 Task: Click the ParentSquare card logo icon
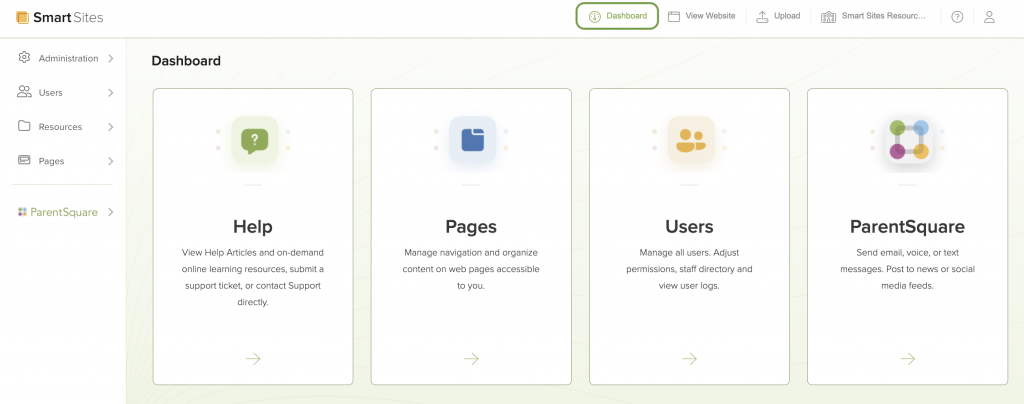click(908, 140)
